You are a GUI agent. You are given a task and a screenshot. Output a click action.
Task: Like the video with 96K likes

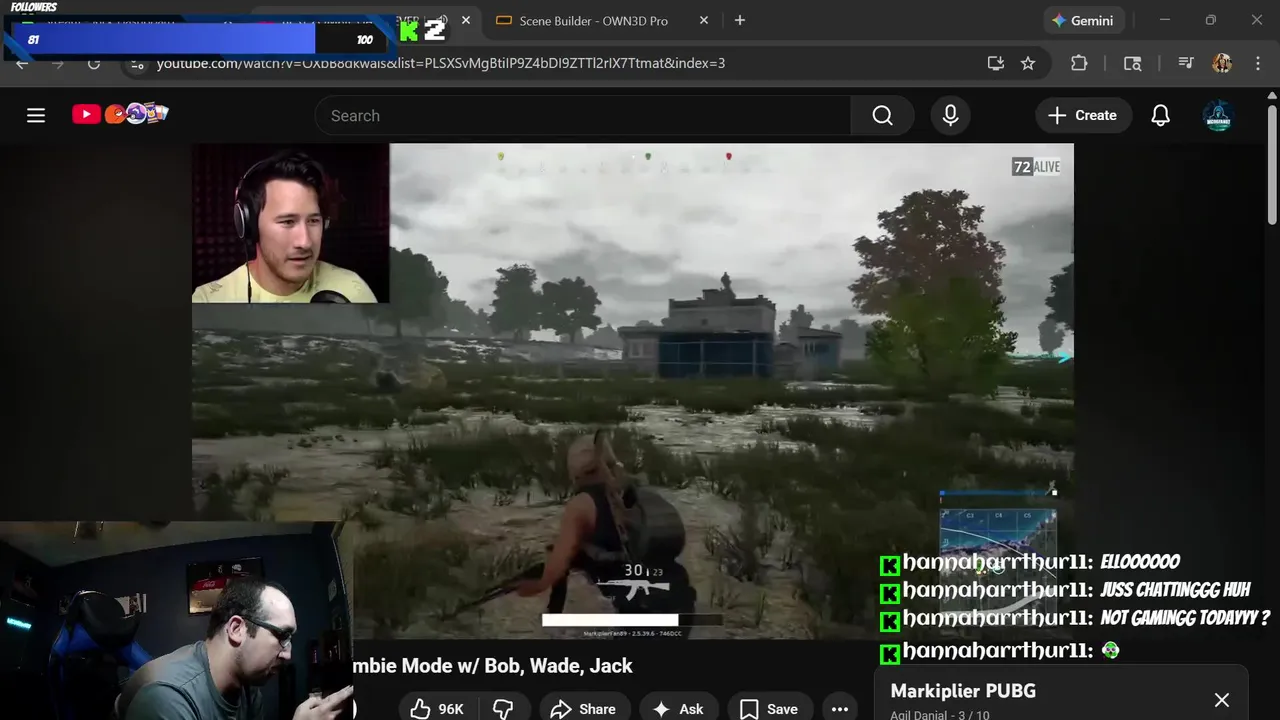click(438, 709)
